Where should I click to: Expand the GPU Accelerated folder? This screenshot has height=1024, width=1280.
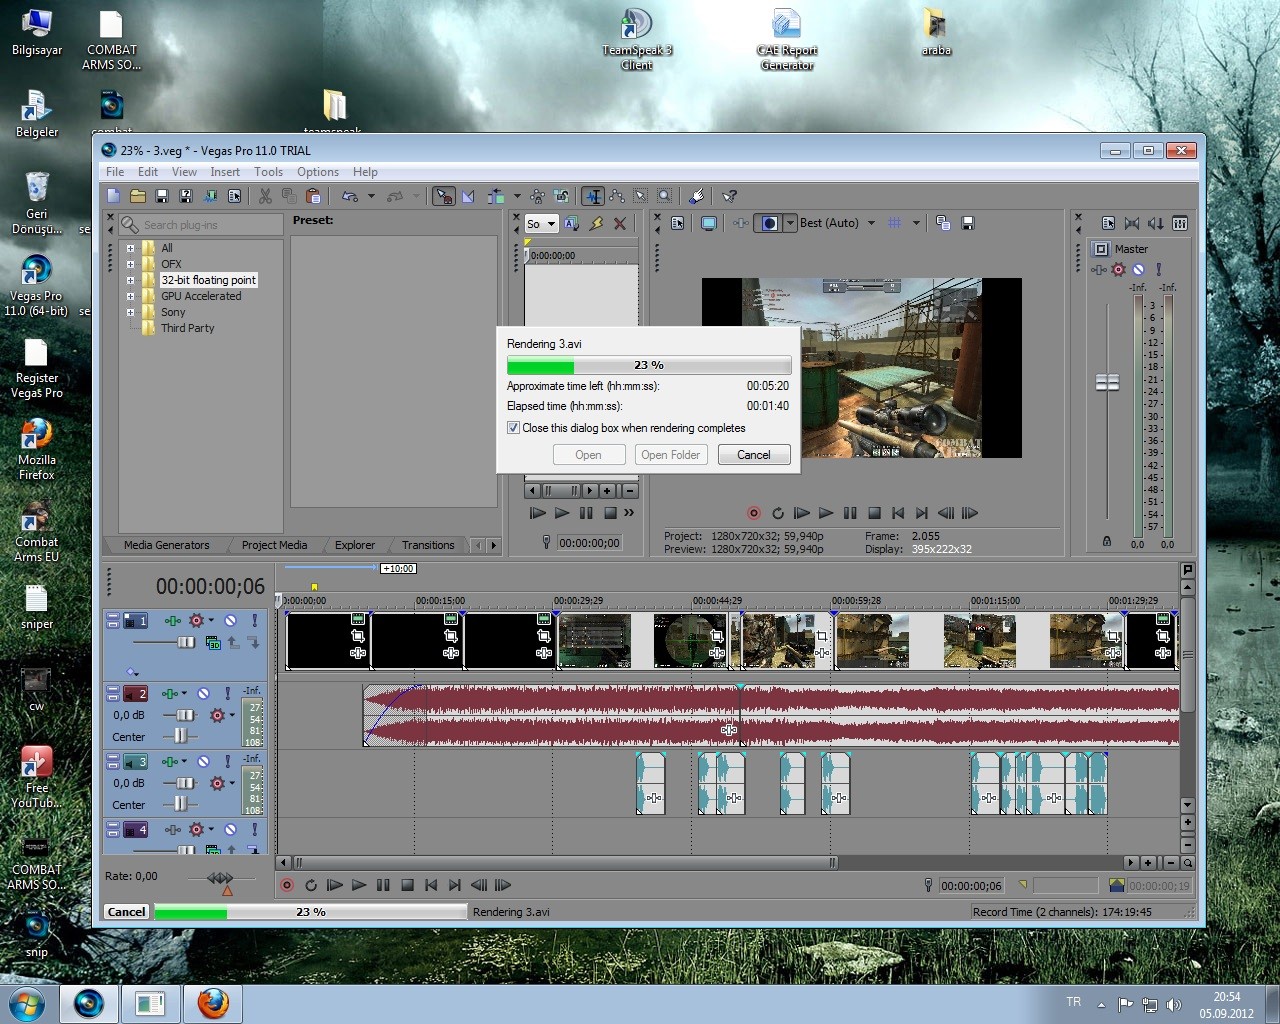click(130, 296)
